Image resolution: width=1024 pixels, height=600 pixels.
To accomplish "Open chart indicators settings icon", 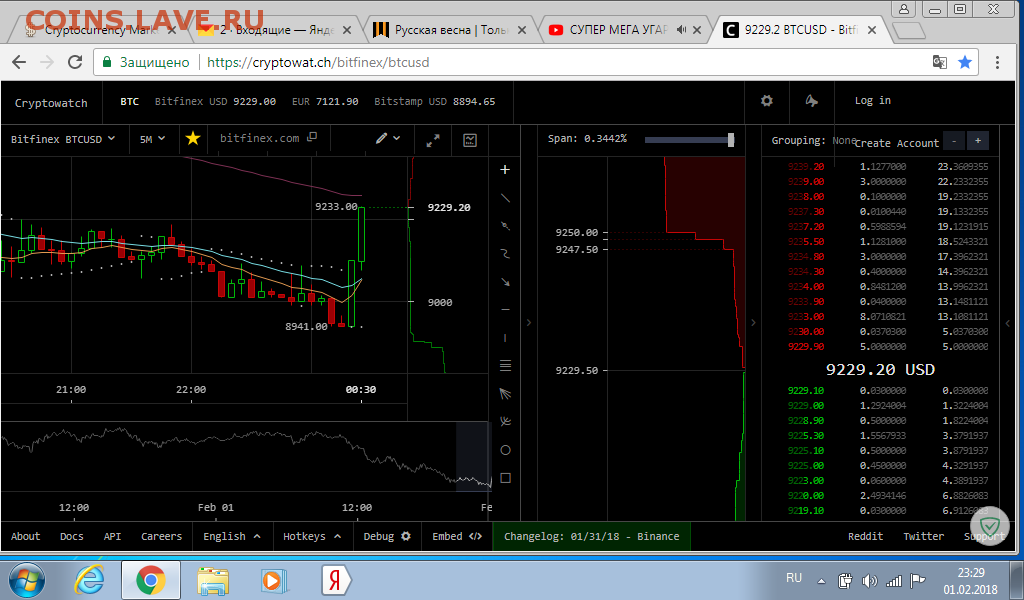I will click(470, 140).
